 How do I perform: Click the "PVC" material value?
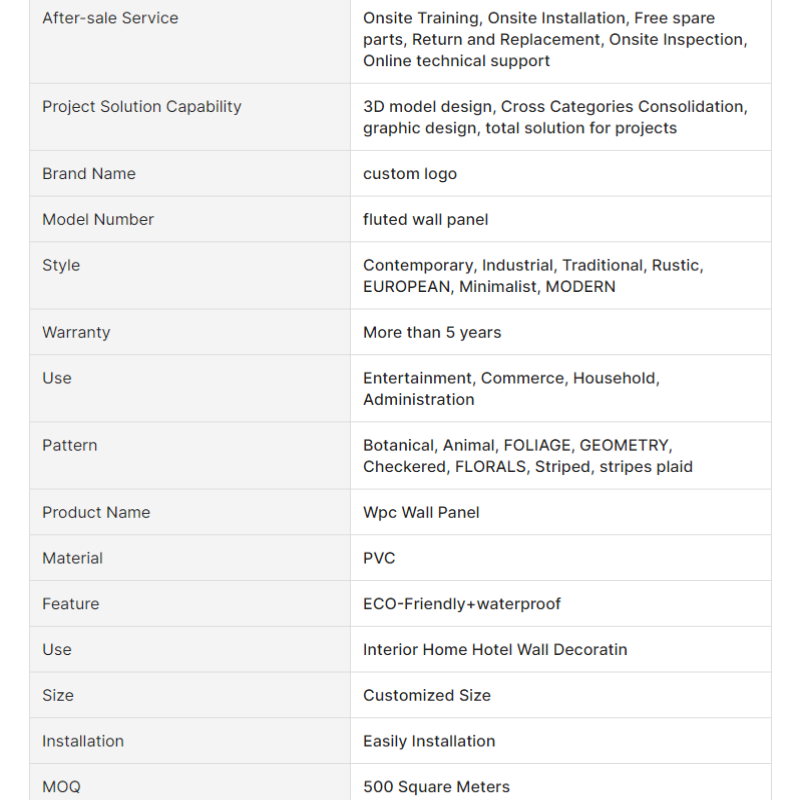pyautogui.click(x=379, y=558)
